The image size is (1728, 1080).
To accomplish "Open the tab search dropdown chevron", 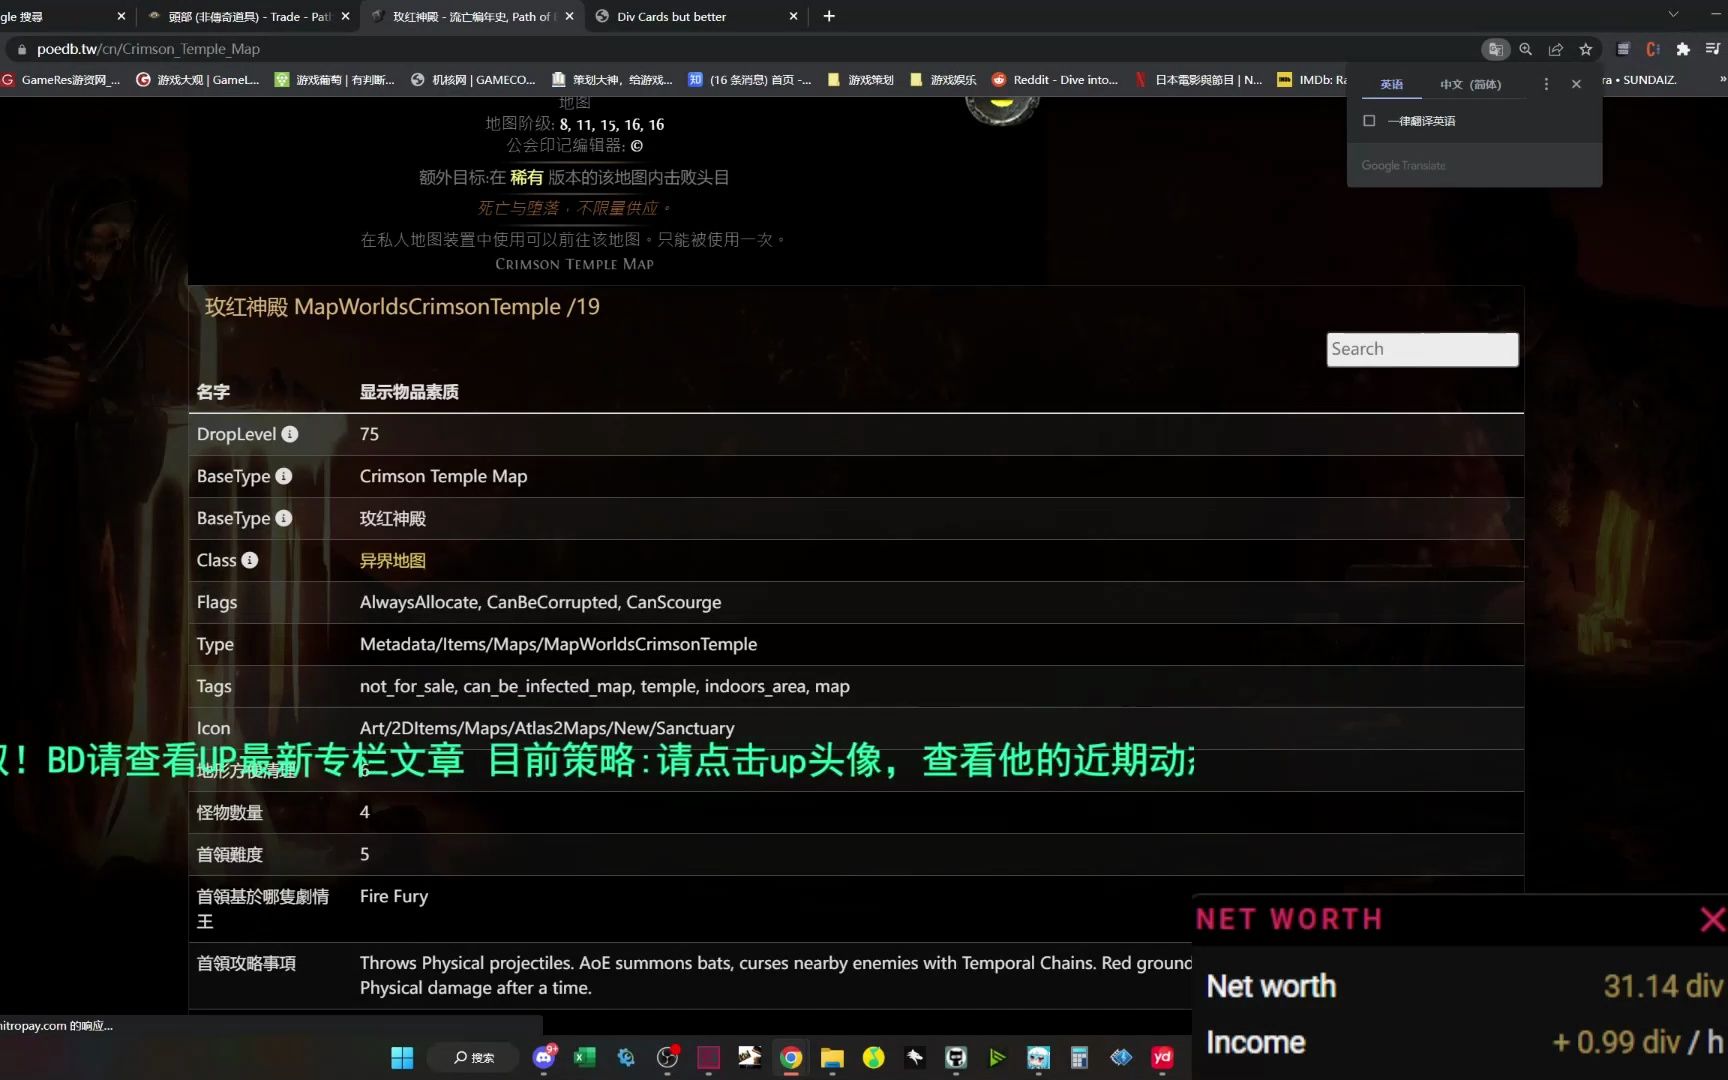I will [1673, 14].
